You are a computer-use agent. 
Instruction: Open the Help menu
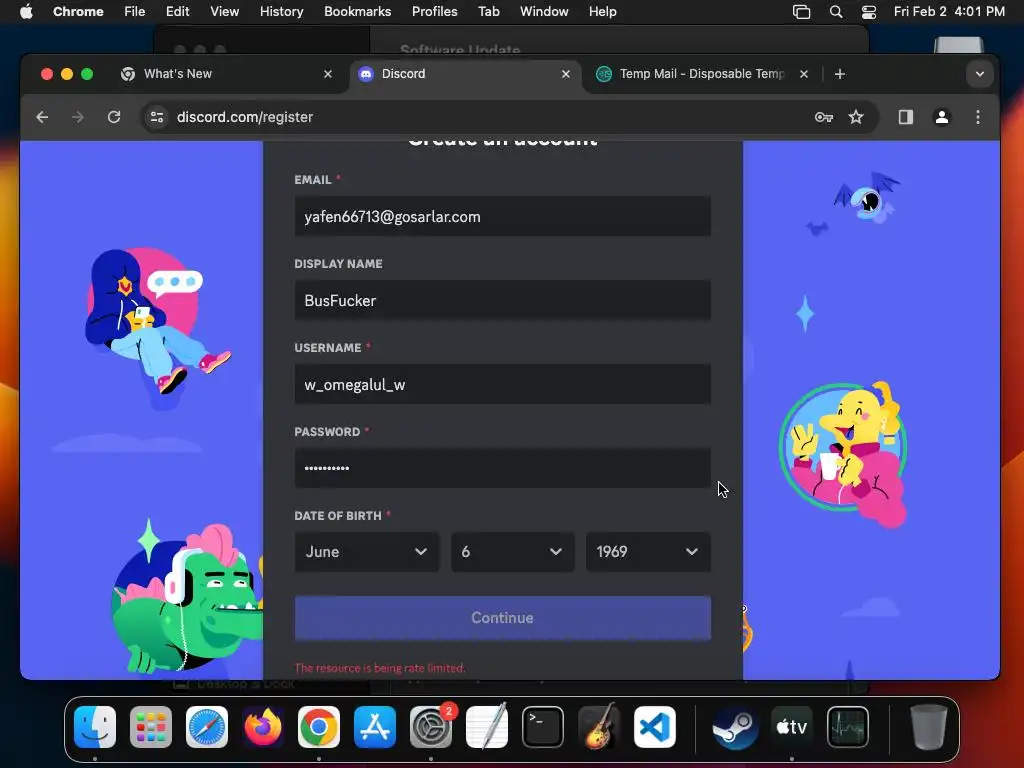[x=602, y=12]
